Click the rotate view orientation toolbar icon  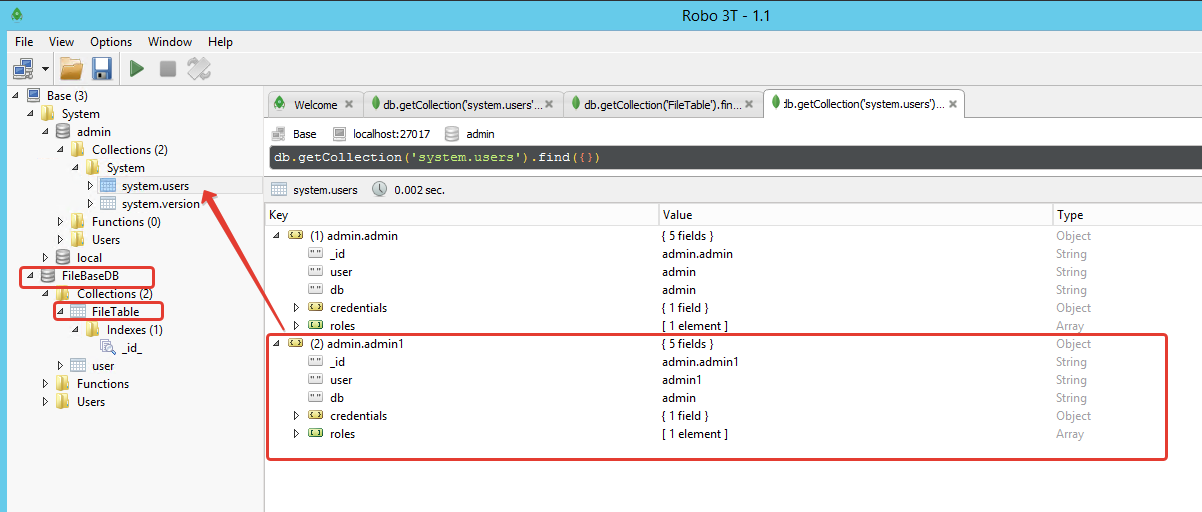(199, 68)
